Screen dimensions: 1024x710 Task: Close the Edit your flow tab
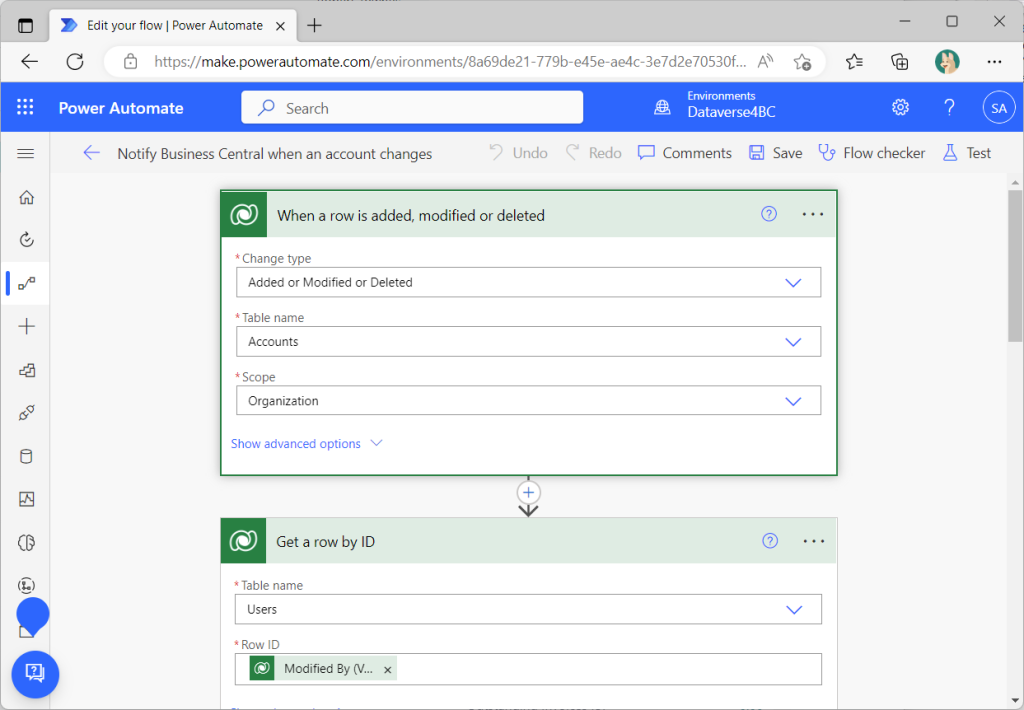(x=280, y=26)
